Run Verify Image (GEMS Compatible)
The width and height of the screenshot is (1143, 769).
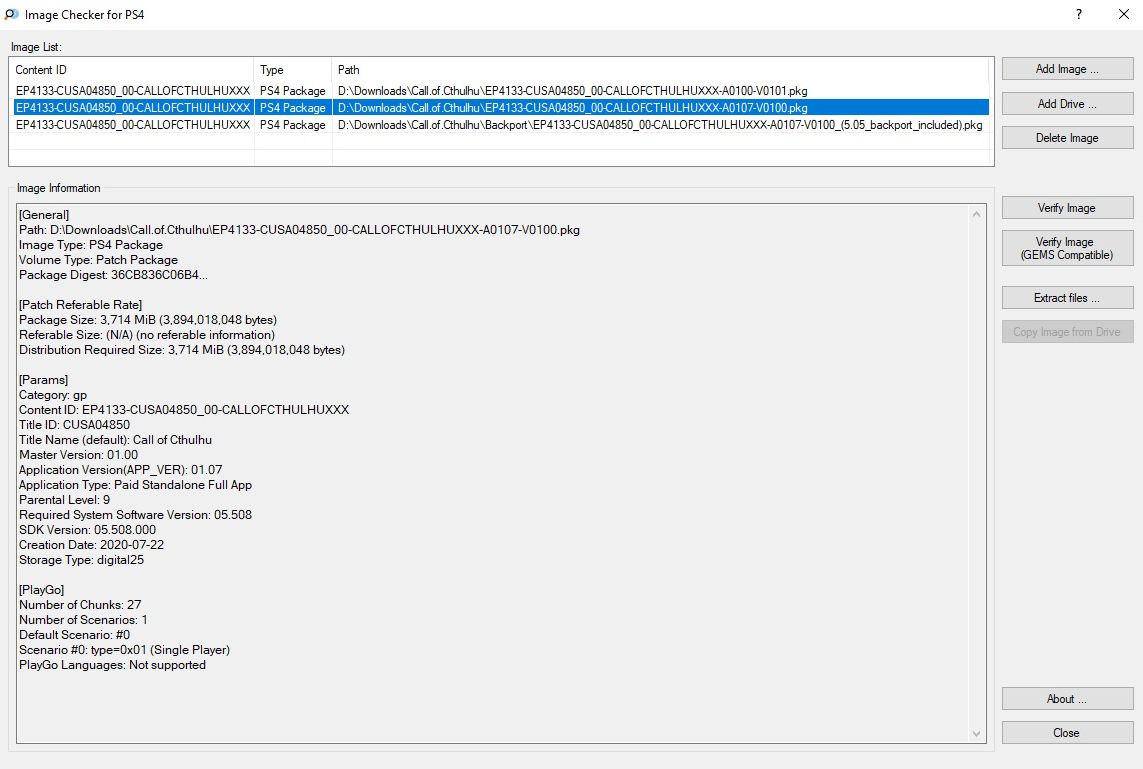click(1067, 249)
